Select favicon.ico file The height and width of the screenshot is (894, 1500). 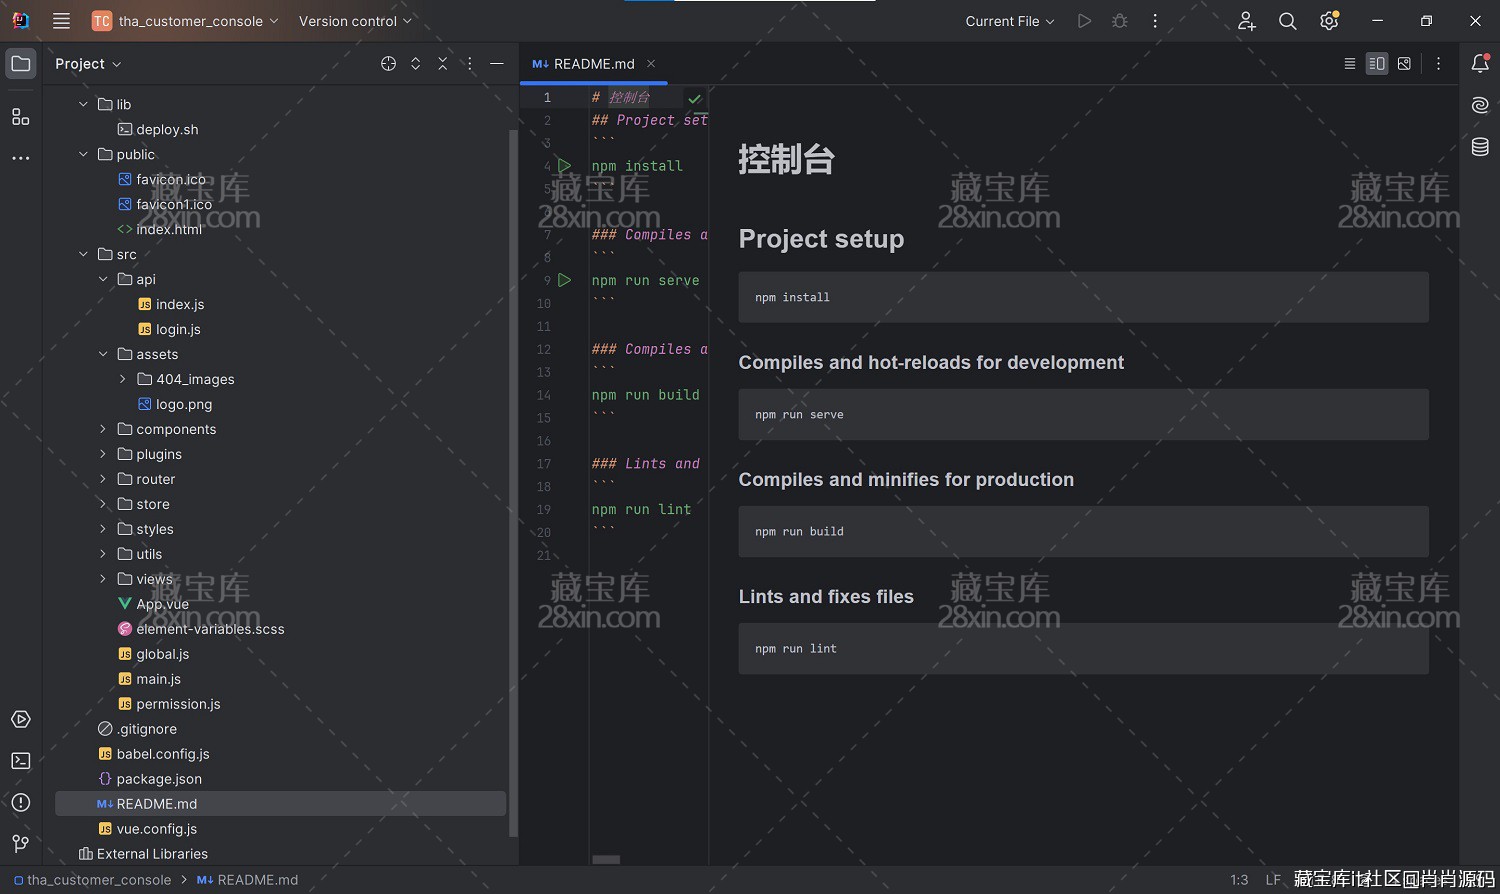point(171,180)
